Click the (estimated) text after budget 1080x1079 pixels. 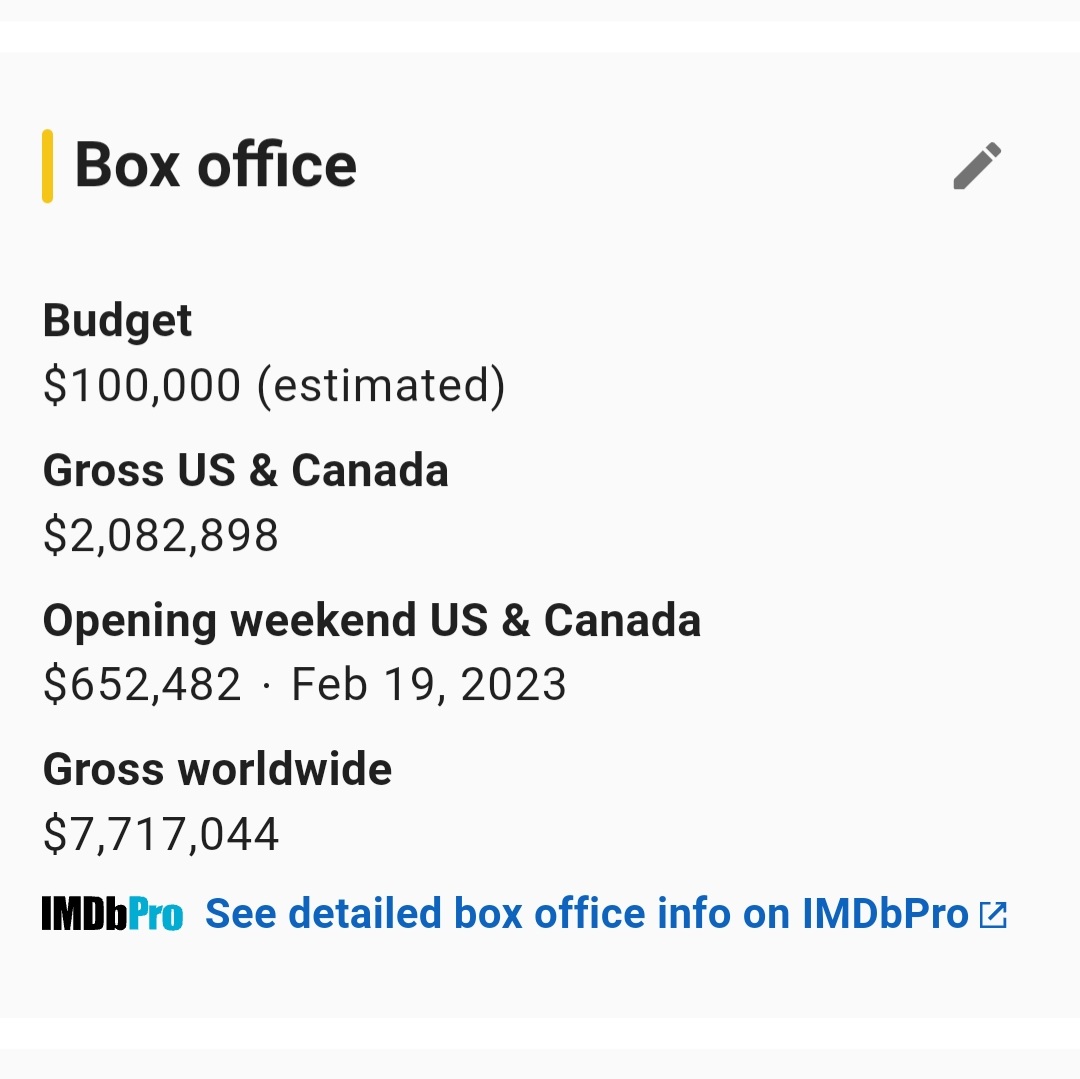[381, 386]
